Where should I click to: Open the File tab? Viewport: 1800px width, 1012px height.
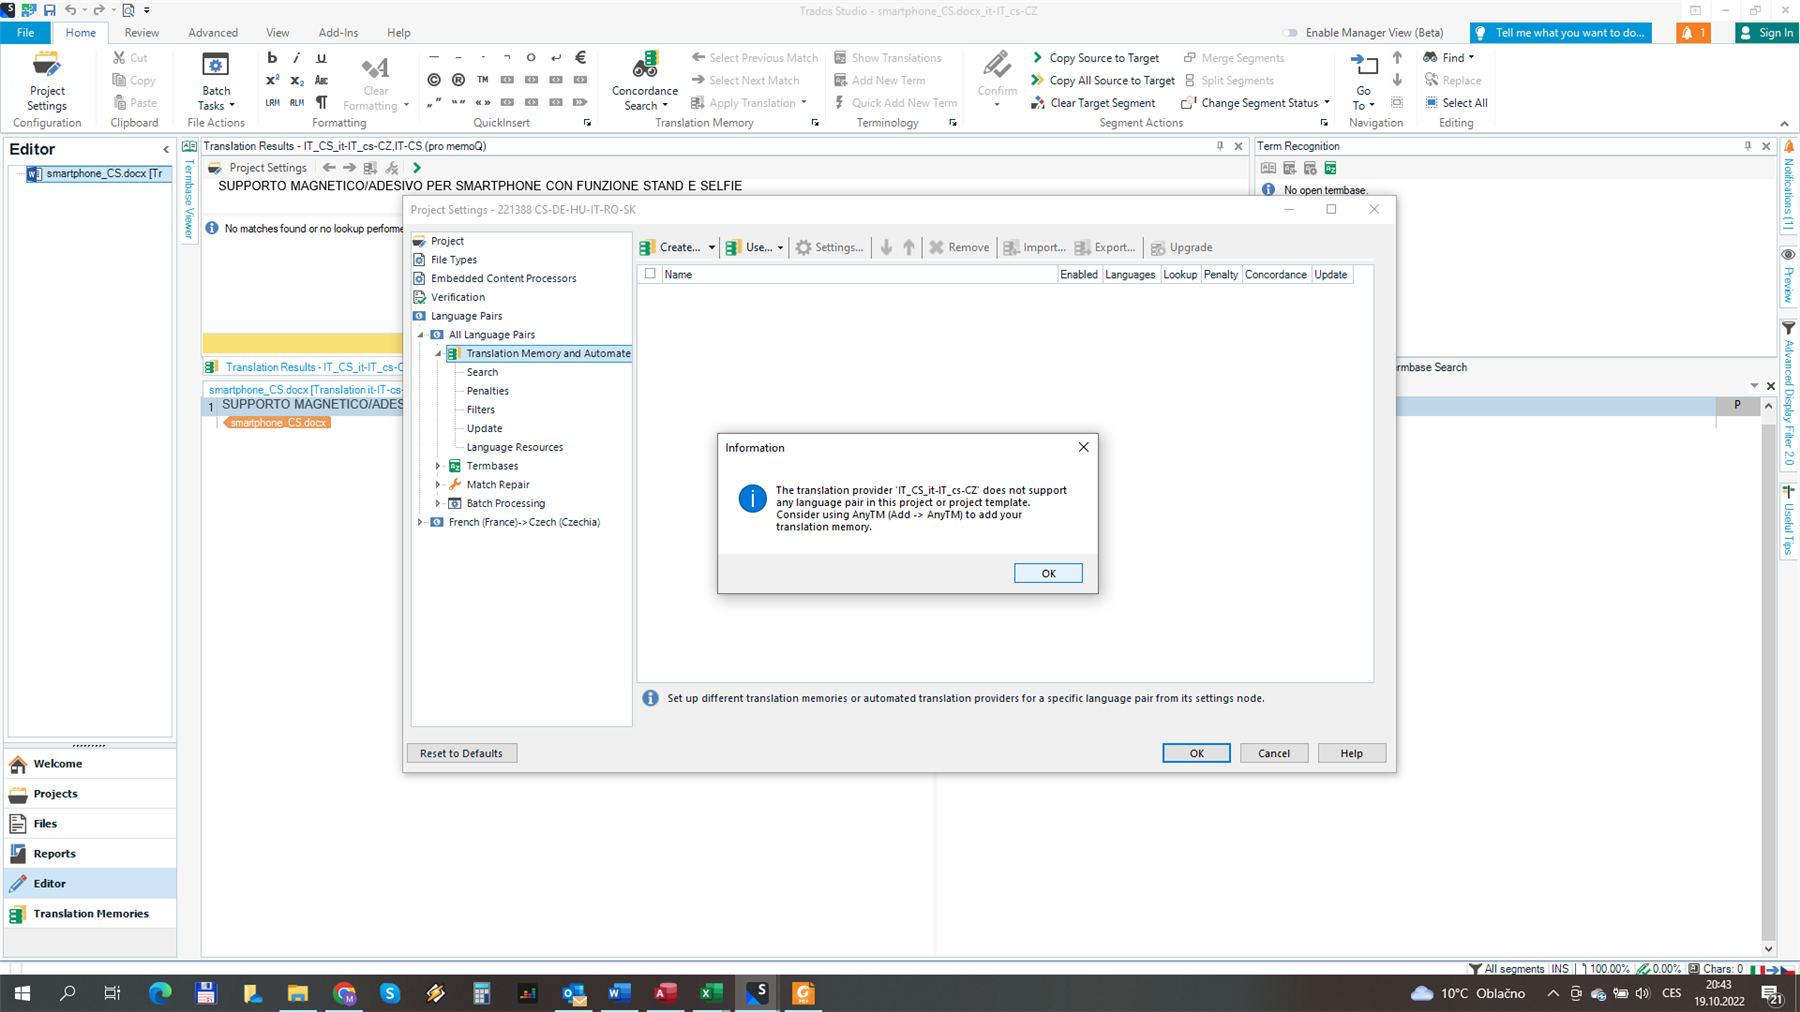26,33
